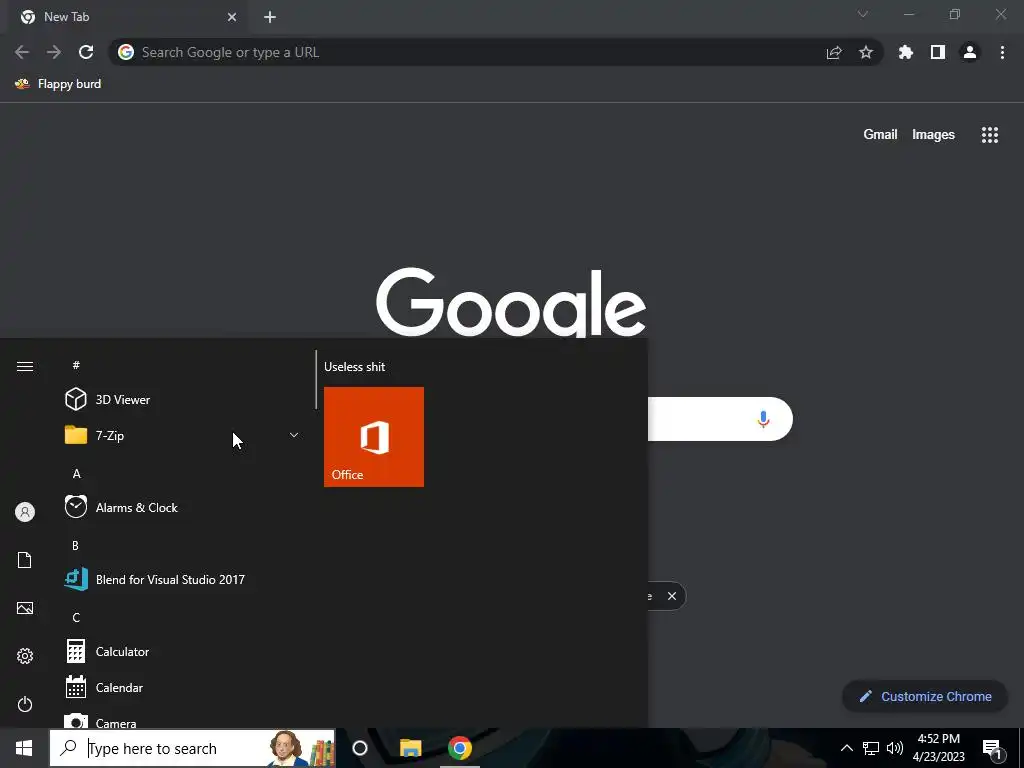This screenshot has width=1024, height=768.
Task: Open the tab search chevron
Action: 863,14
